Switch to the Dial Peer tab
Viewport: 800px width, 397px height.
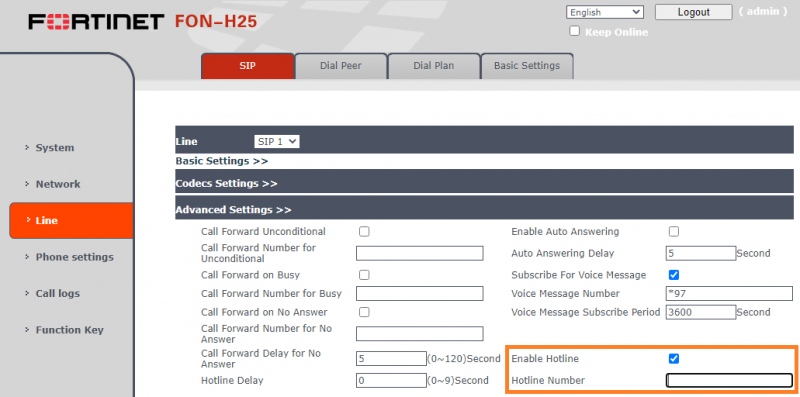[x=341, y=66]
